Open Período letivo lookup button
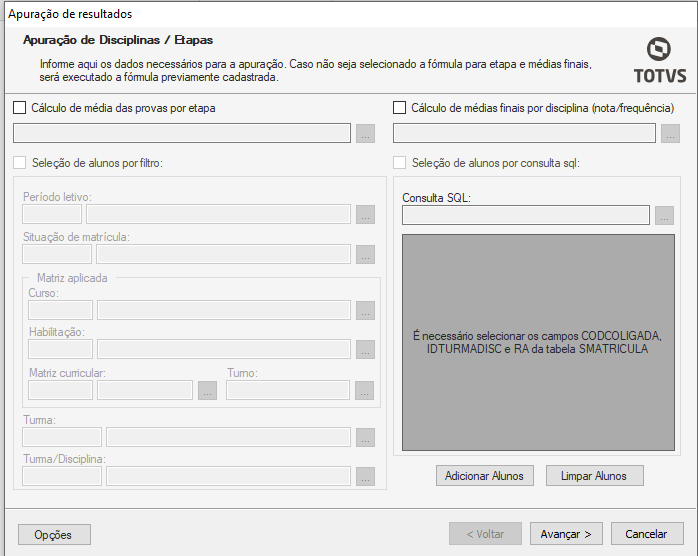Screen dimensions: 698x556 point(365,214)
